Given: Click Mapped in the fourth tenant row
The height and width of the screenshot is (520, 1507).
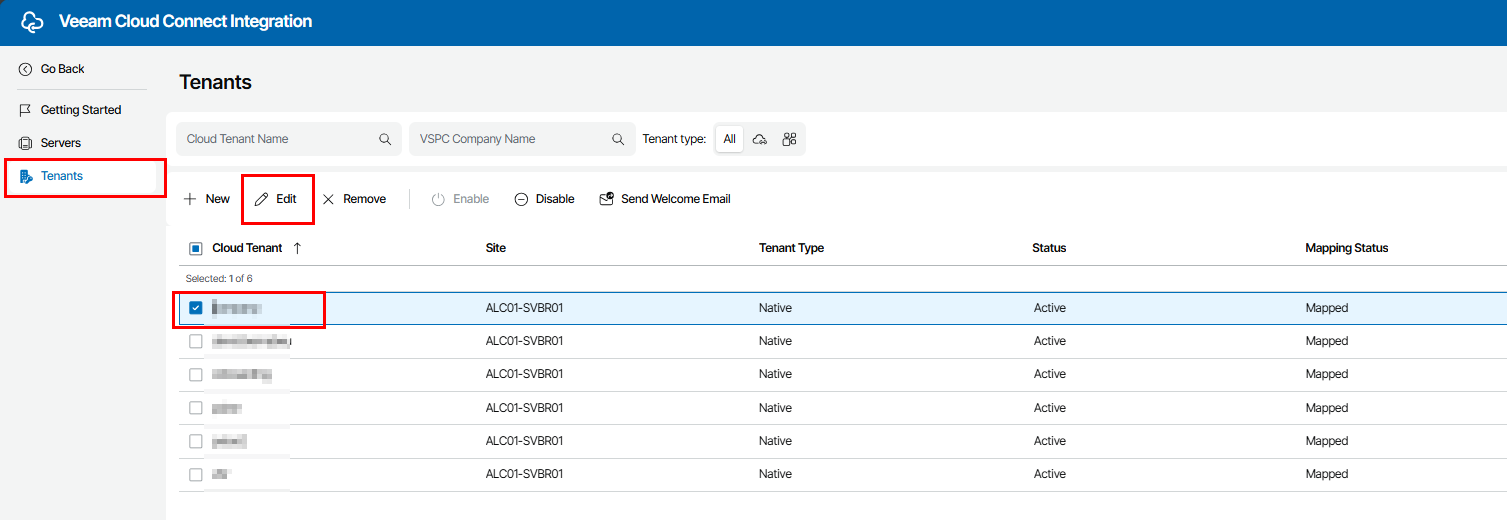Looking at the screenshot, I should point(1327,408).
